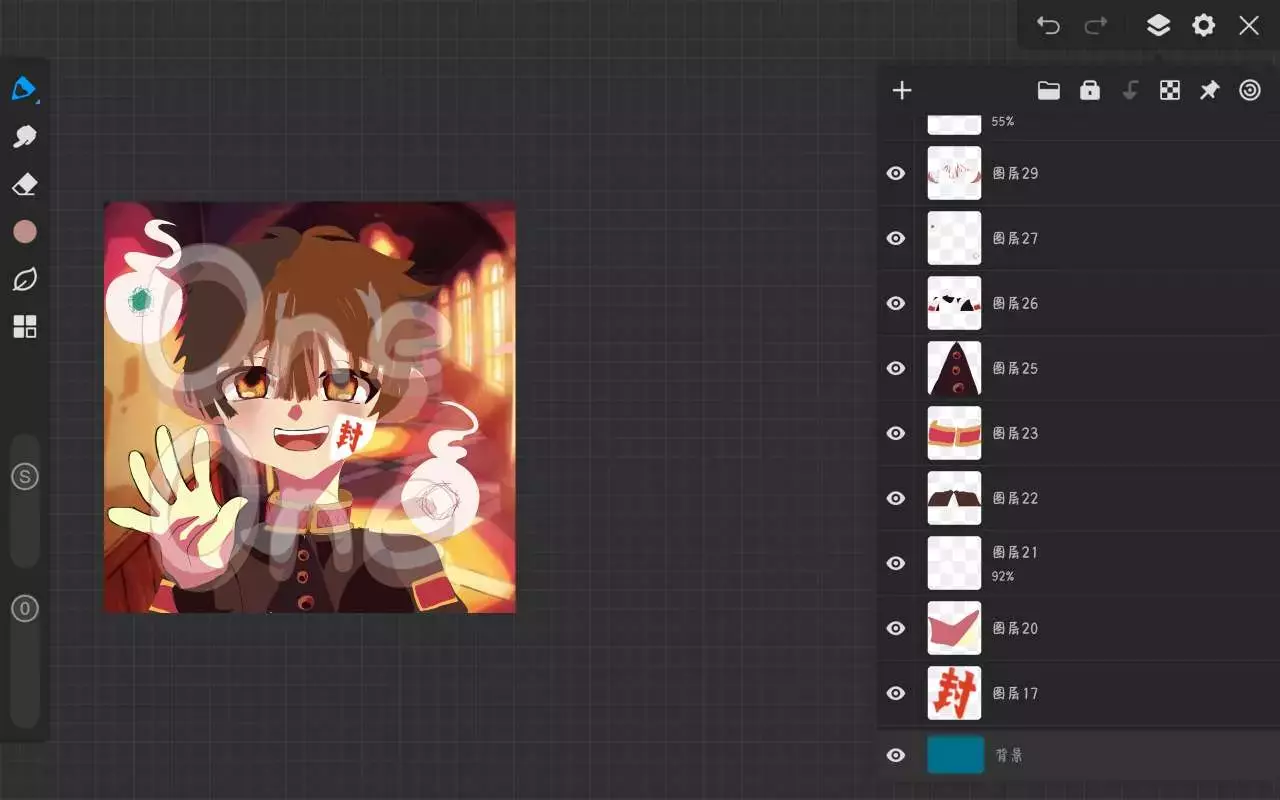The width and height of the screenshot is (1280, 800).
Task: Select the 图层17 red character thumbnail
Action: point(955,693)
